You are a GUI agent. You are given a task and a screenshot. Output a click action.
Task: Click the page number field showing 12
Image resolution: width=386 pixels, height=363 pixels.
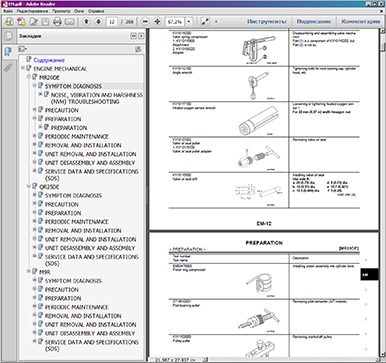[x=112, y=22]
